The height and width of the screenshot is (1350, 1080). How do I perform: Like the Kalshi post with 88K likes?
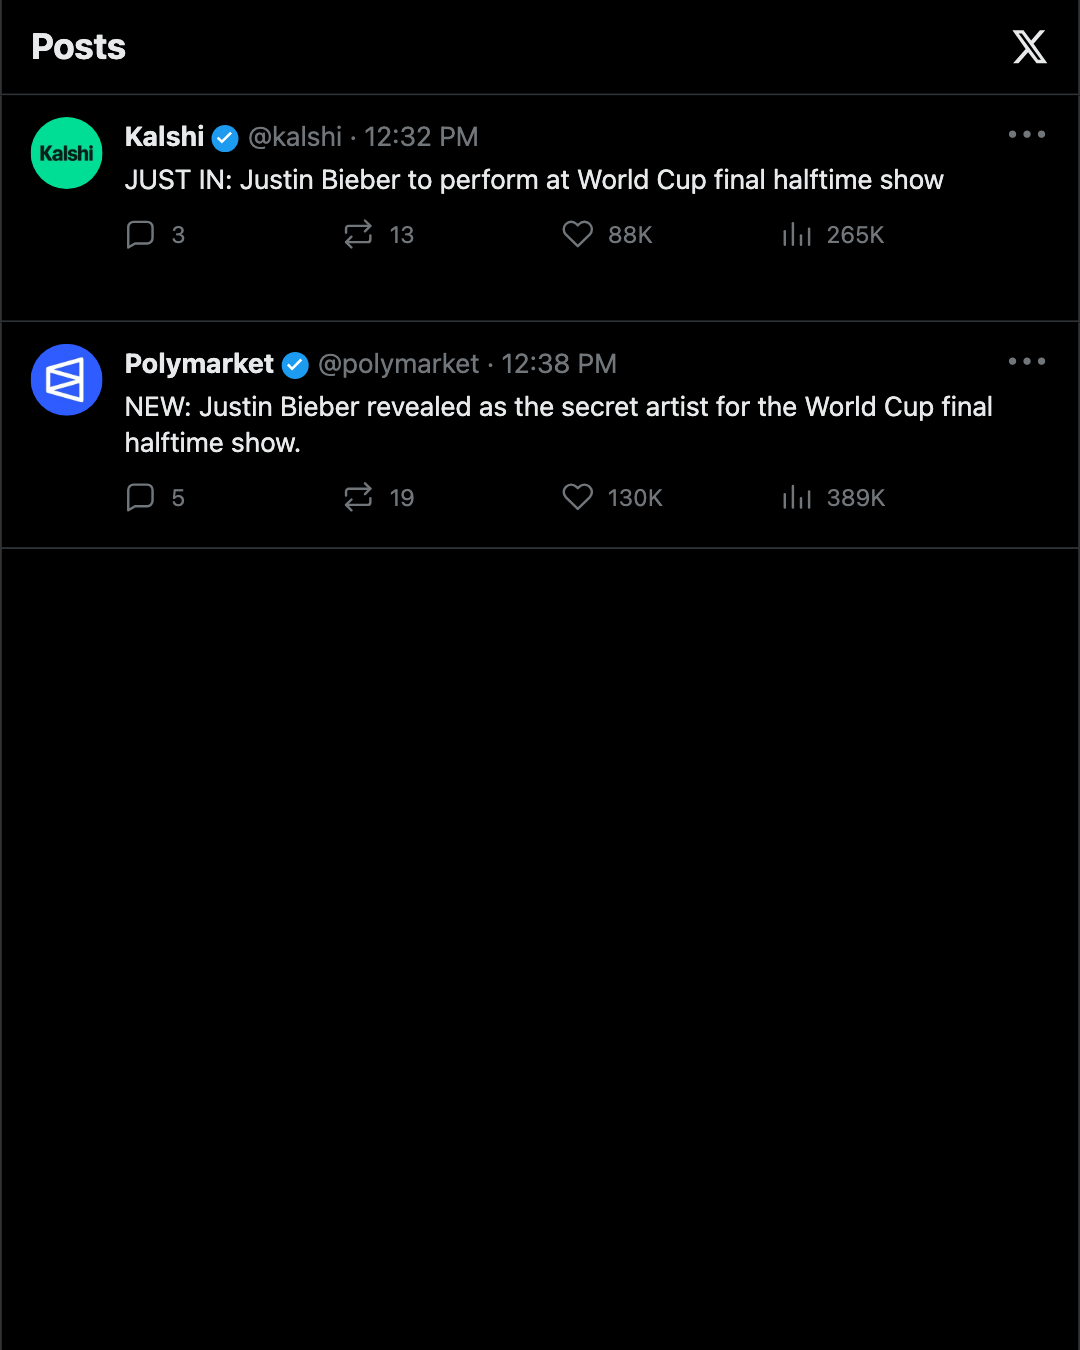tap(577, 234)
